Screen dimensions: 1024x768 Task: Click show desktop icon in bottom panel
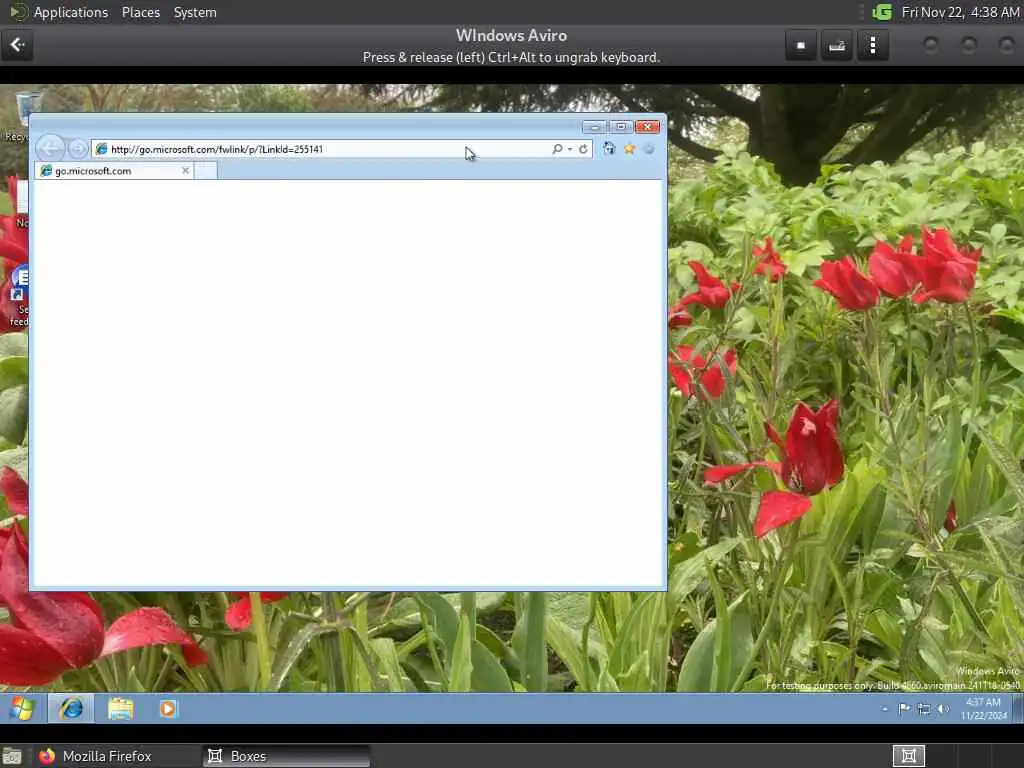12,756
